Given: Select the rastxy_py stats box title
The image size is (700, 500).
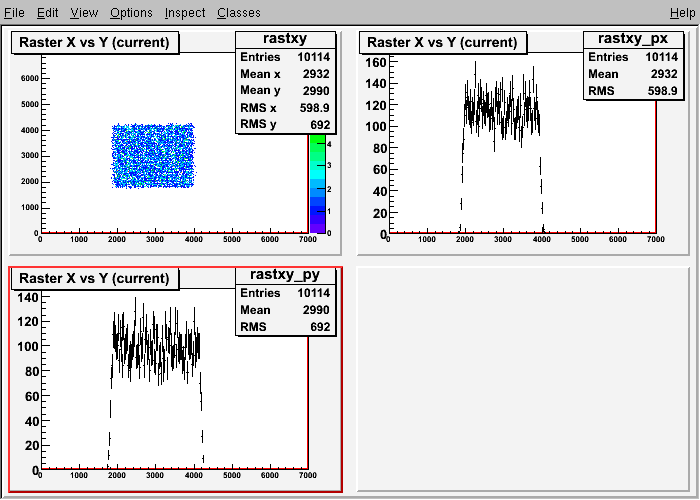Looking at the screenshot, I should coord(285,275).
